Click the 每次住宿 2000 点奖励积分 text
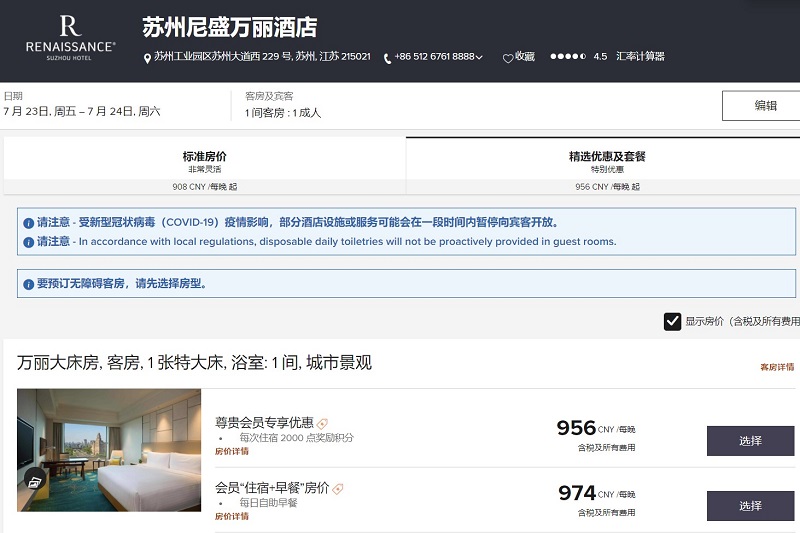 (x=296, y=438)
